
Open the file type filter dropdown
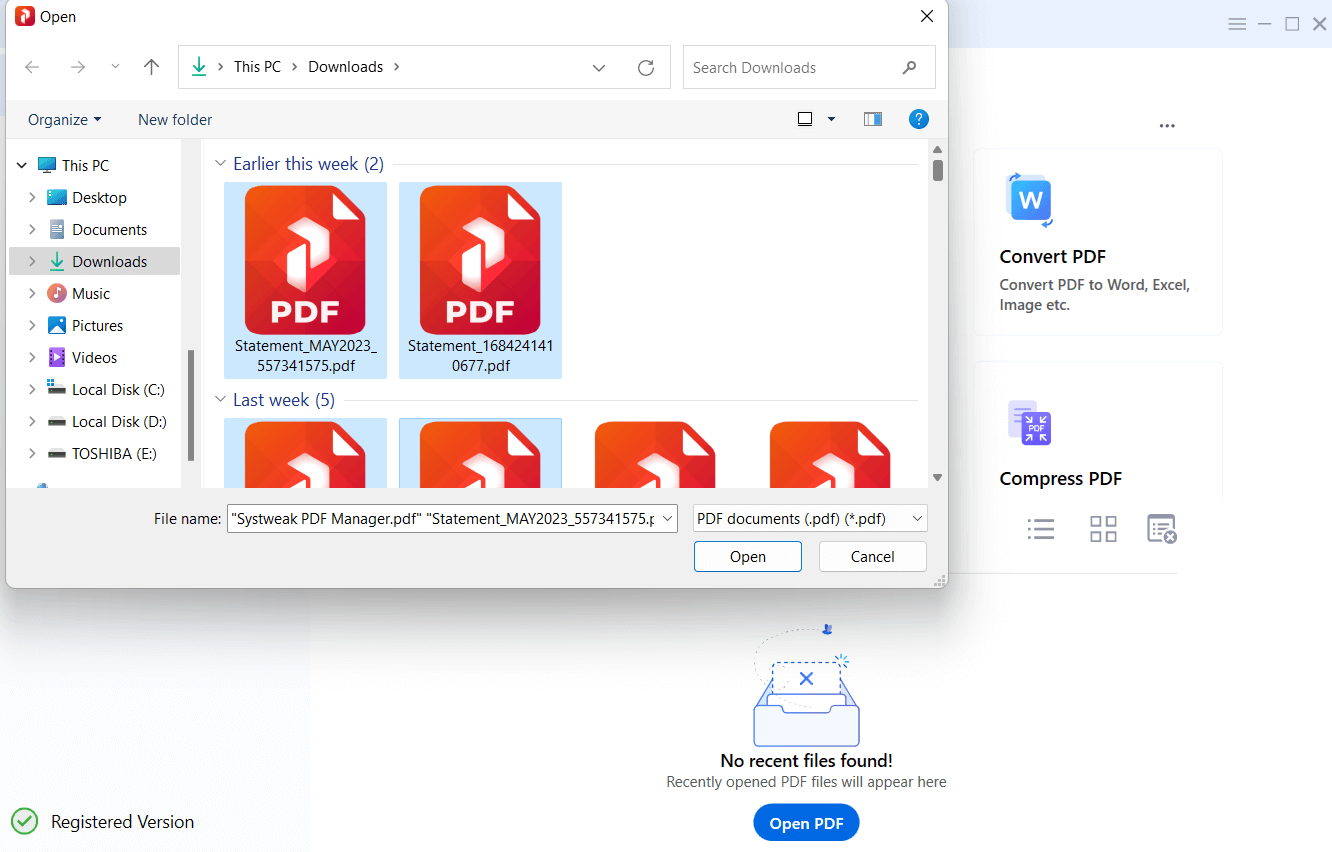[x=810, y=518]
